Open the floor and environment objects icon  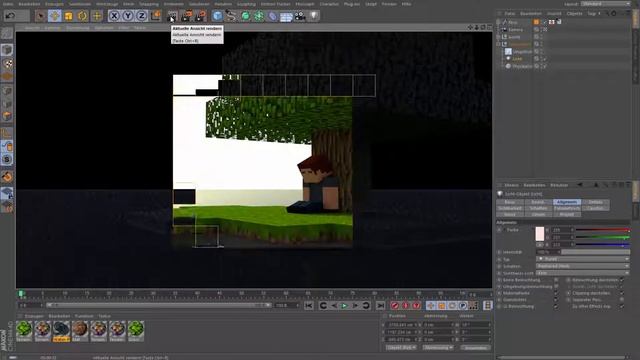(286, 16)
